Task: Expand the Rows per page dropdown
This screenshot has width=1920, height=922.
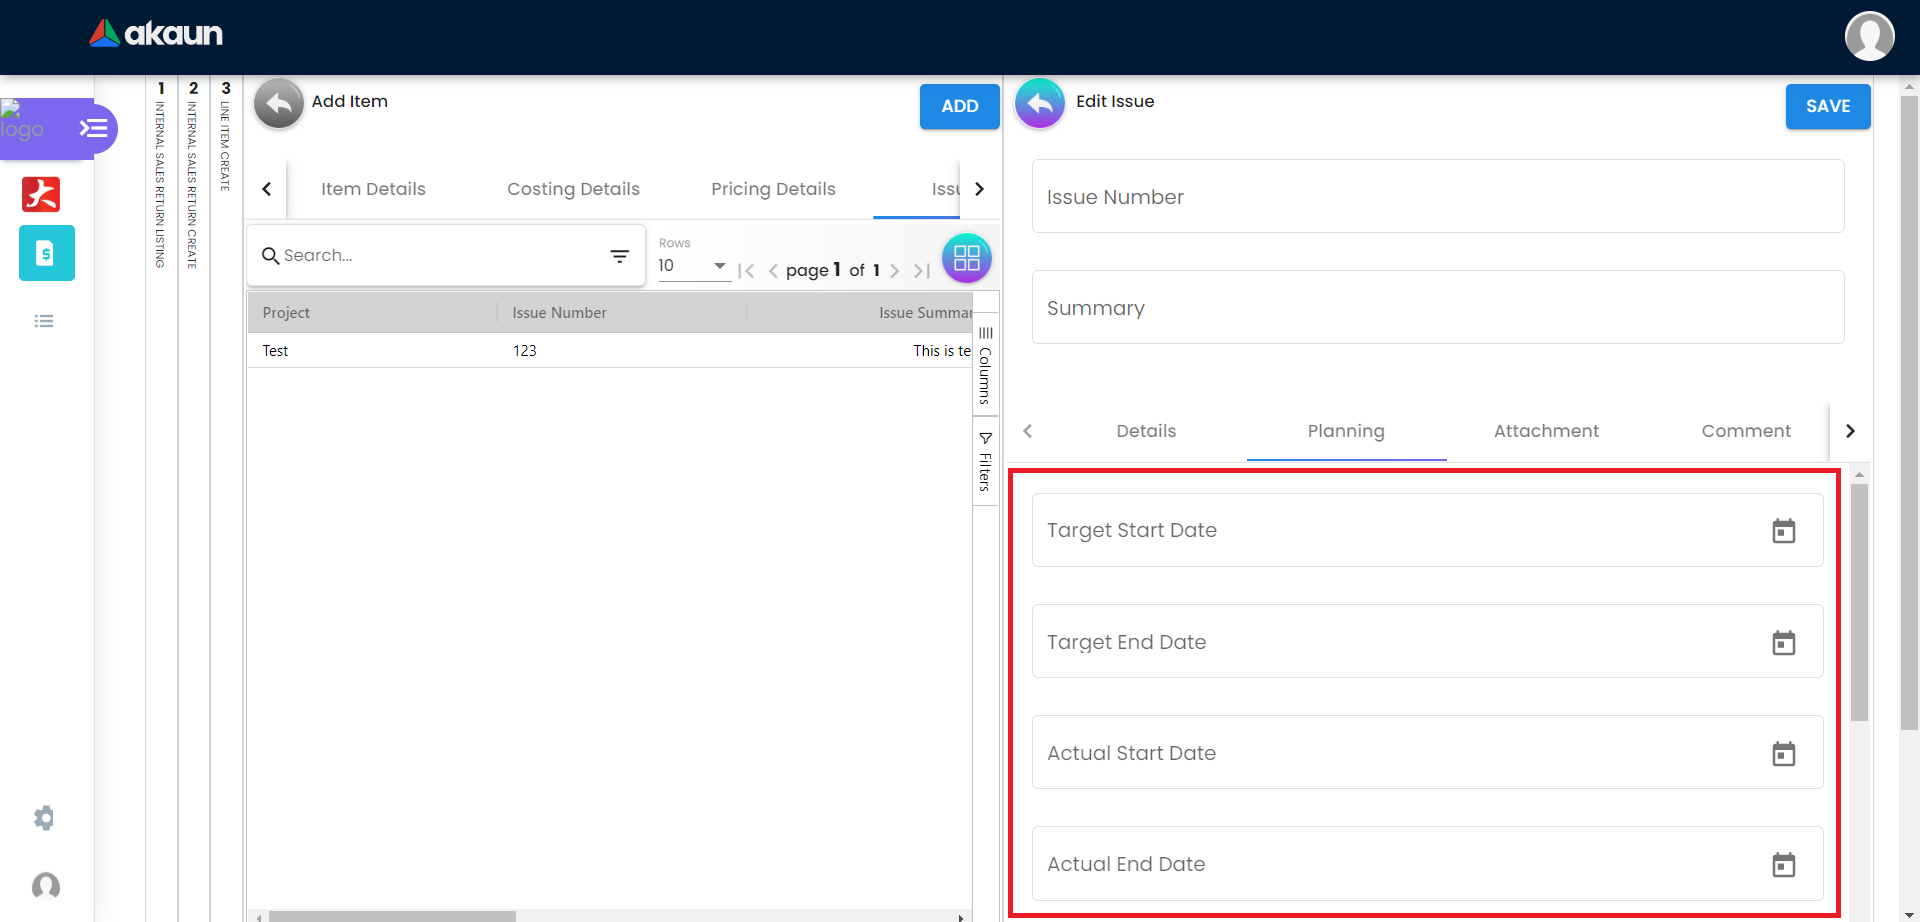Action: [694, 266]
